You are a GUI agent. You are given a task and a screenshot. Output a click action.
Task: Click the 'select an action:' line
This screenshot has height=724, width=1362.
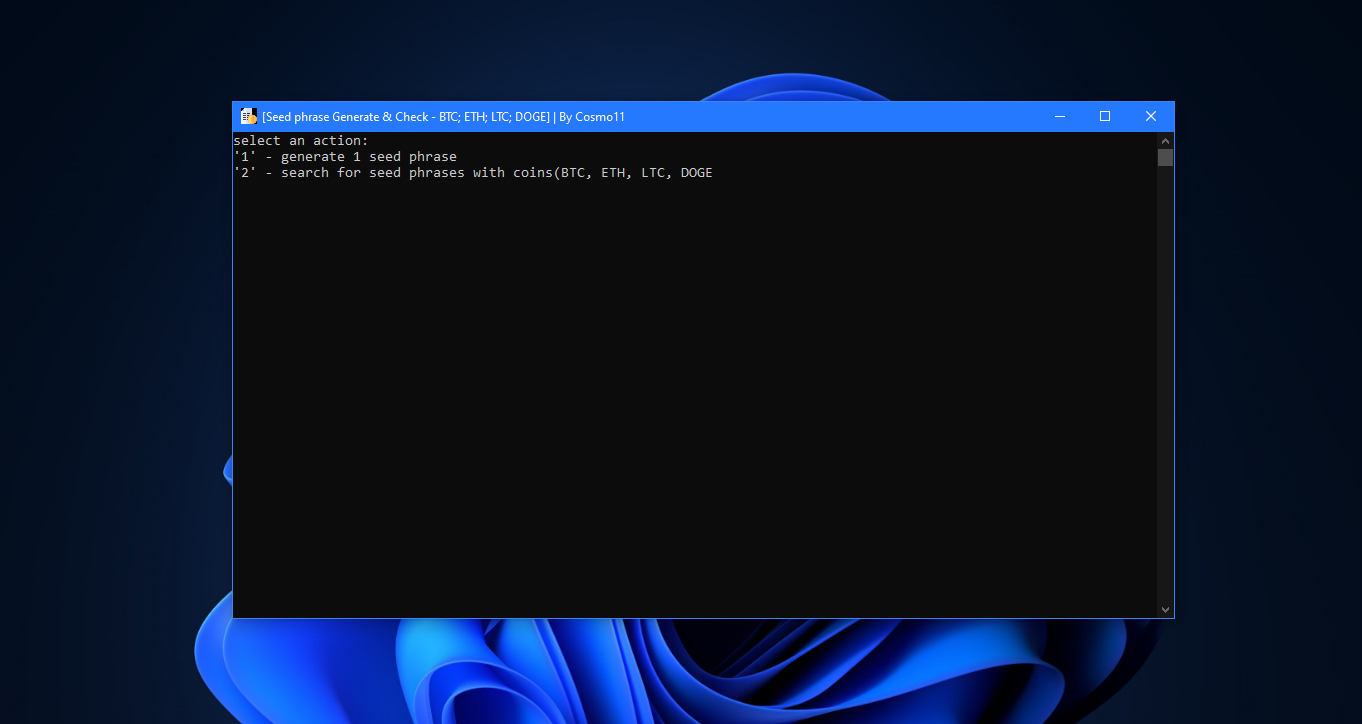pyautogui.click(x=301, y=141)
